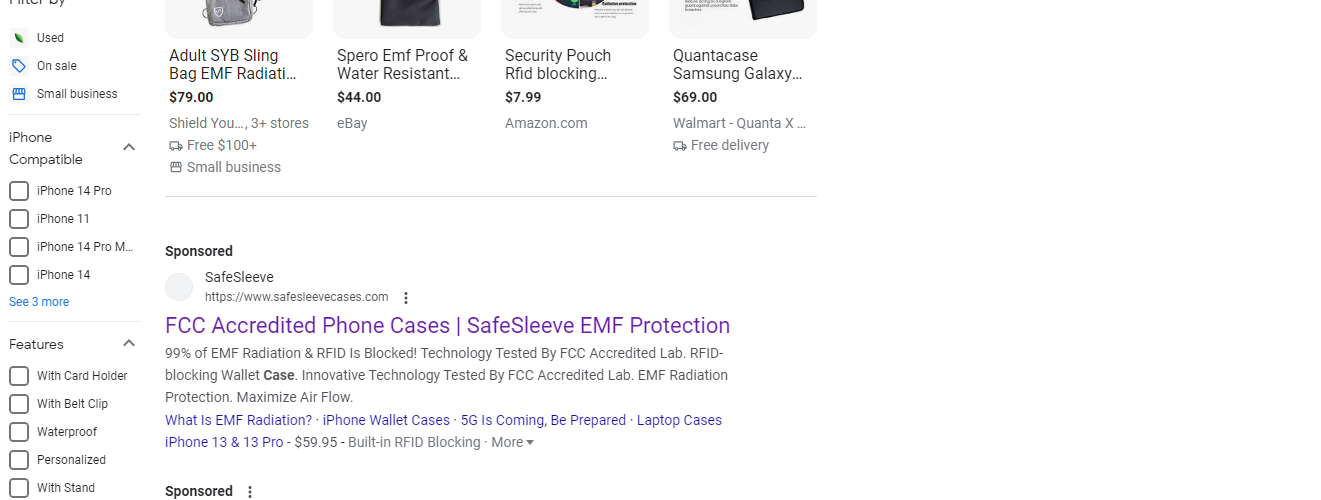Expand the More dropdown in SafeSleeve ad
Image resolution: width=1321 pixels, height=500 pixels.
click(513, 442)
